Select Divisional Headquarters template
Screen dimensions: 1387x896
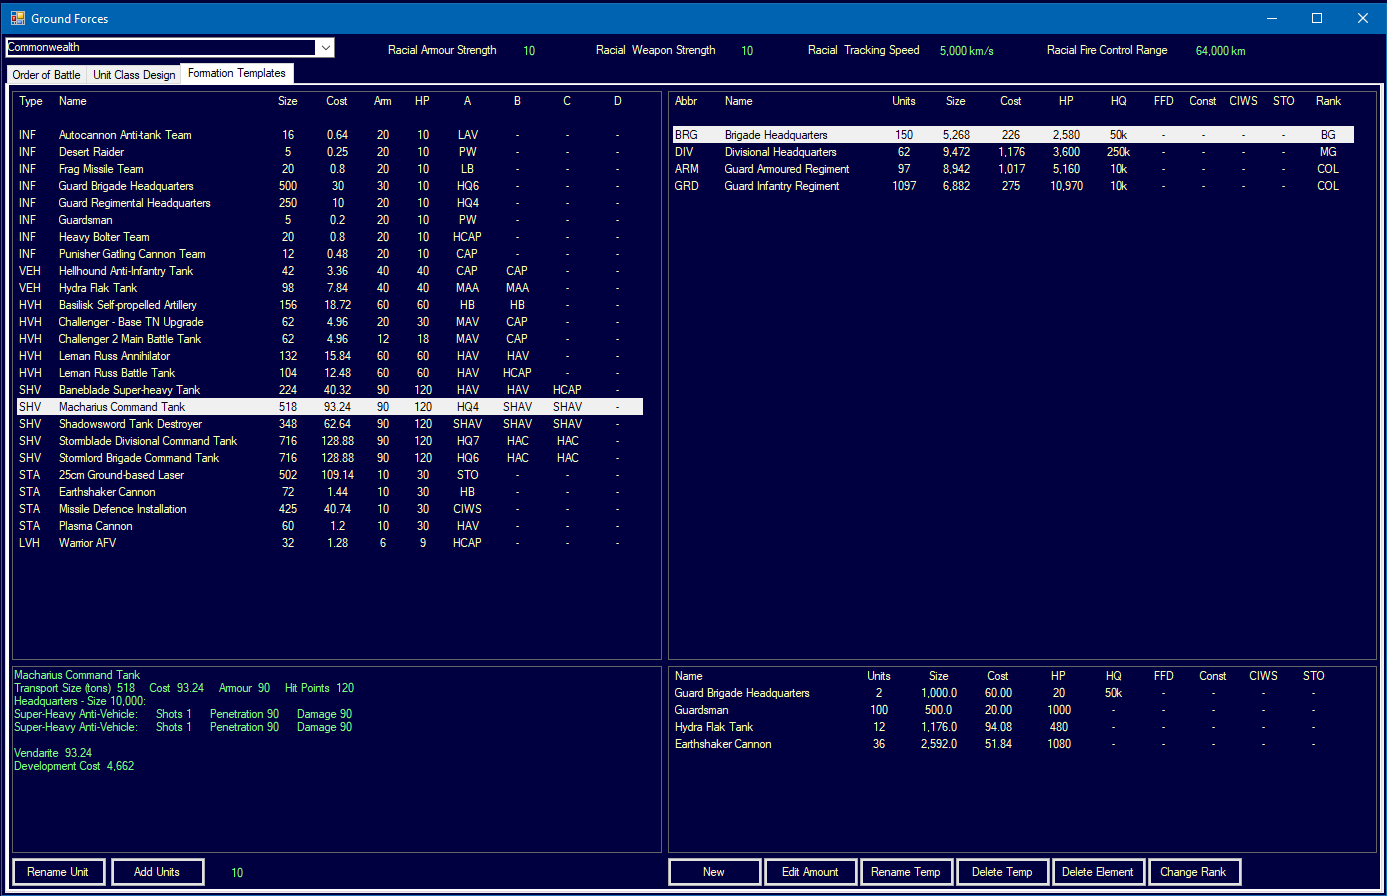point(1013,152)
